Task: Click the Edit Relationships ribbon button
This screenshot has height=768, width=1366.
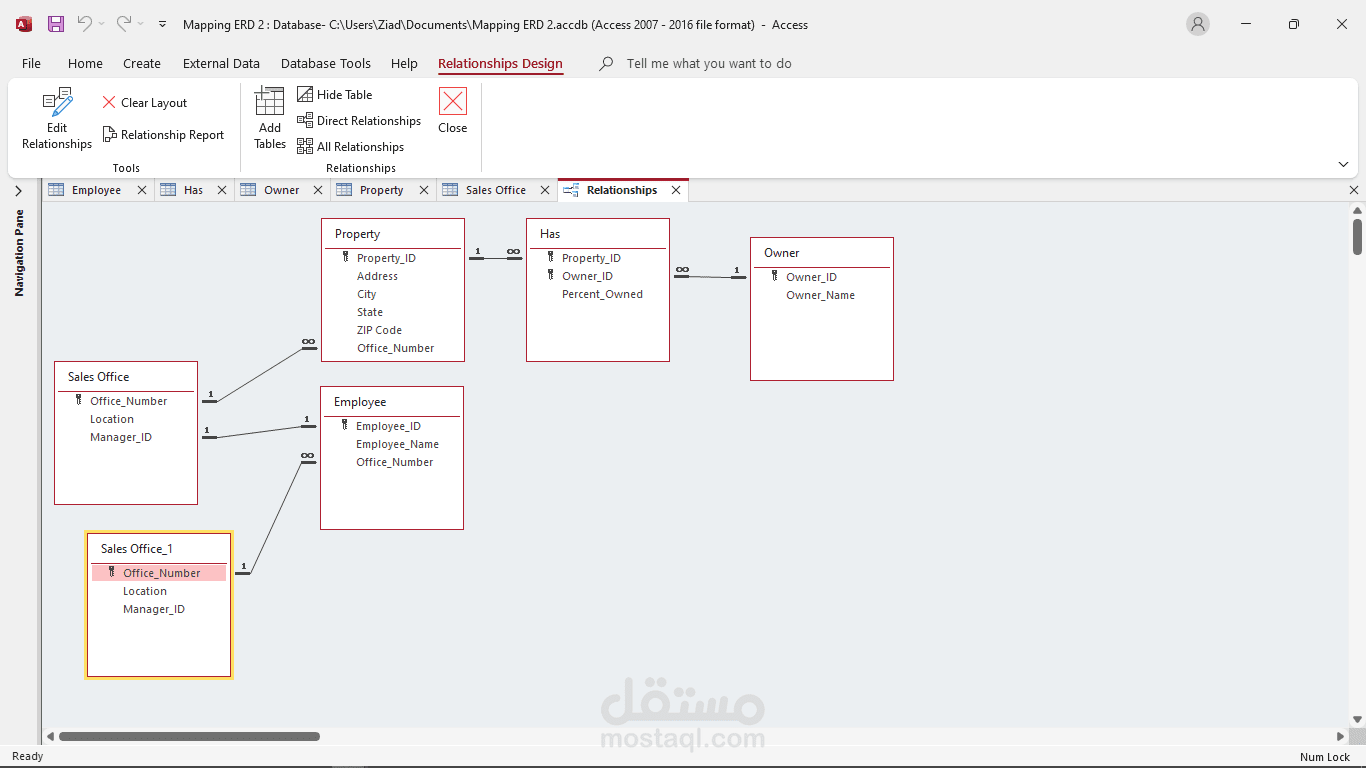Action: 57,119
